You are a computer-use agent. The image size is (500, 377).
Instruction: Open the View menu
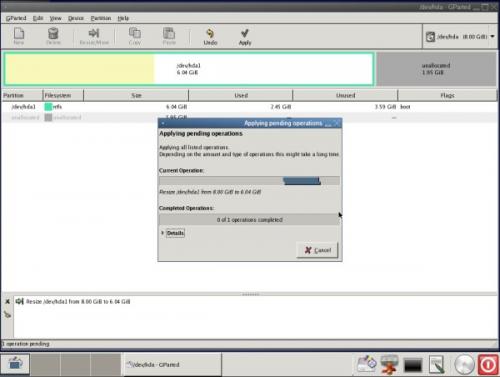[56, 18]
